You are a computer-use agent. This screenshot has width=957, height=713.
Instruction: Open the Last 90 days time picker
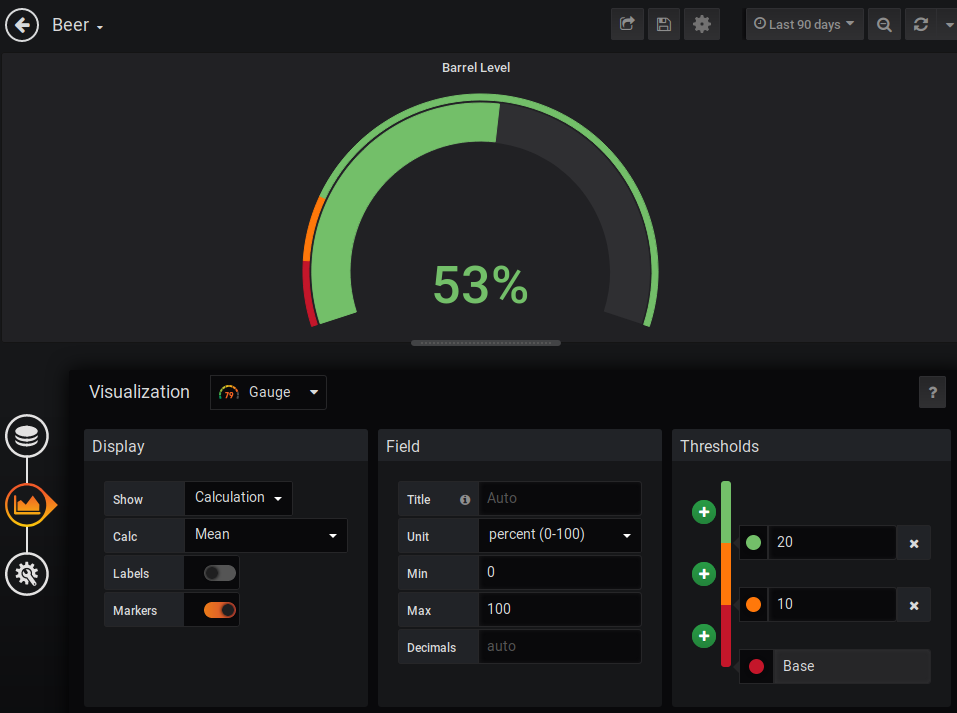pos(804,24)
